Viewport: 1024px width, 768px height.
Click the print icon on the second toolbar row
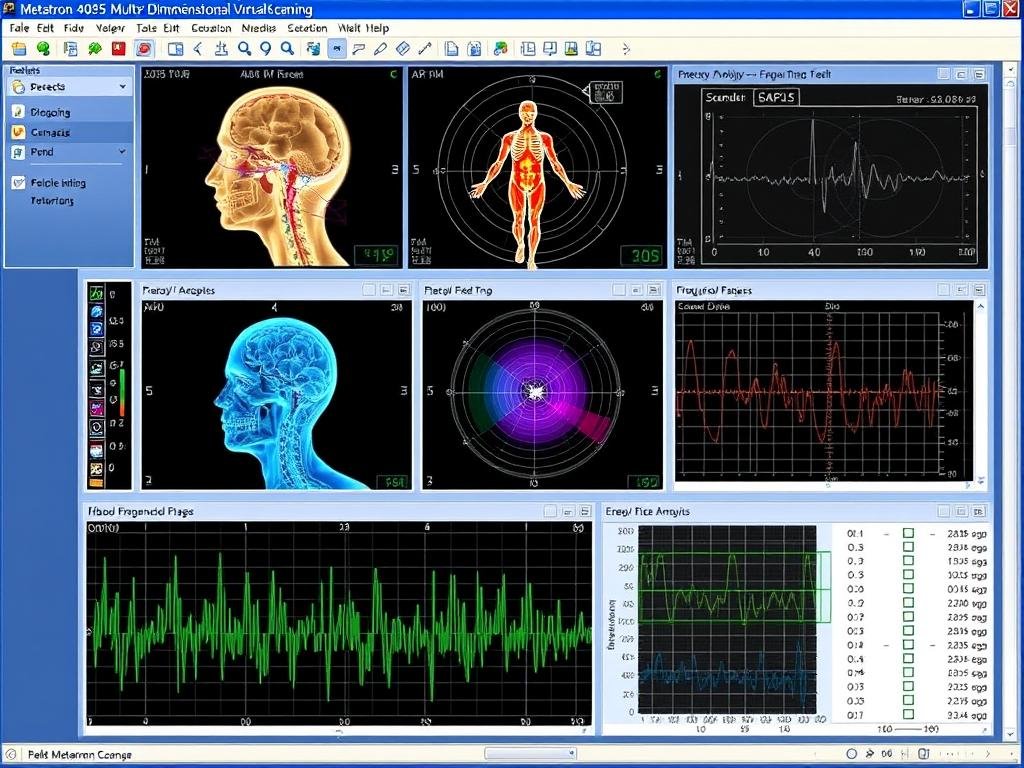coord(70,47)
